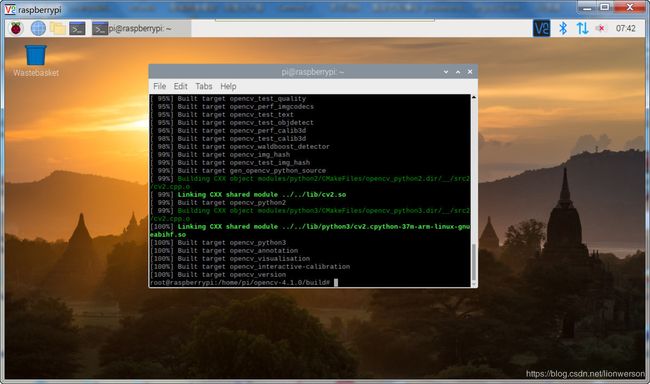Open the terminal Edit menu
This screenshot has height=384, width=650.
pyautogui.click(x=180, y=86)
